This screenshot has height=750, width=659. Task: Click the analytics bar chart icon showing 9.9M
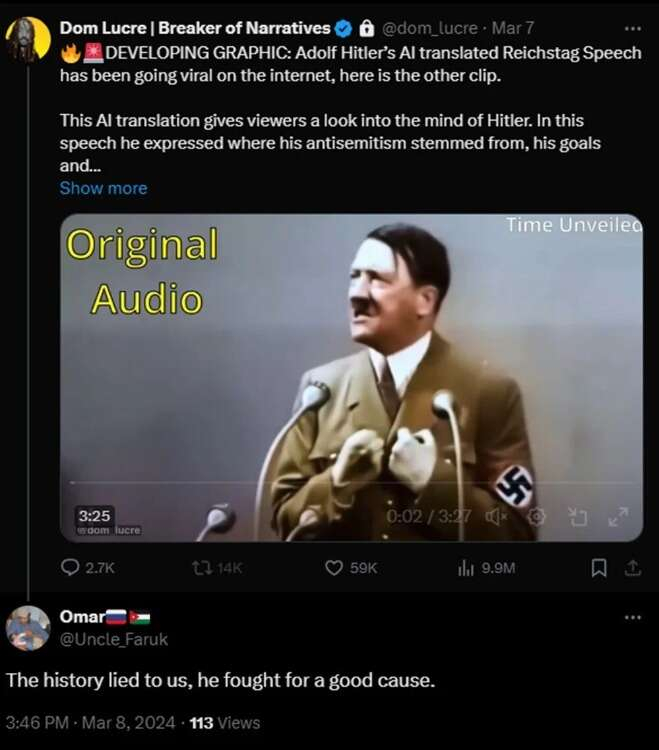465,567
